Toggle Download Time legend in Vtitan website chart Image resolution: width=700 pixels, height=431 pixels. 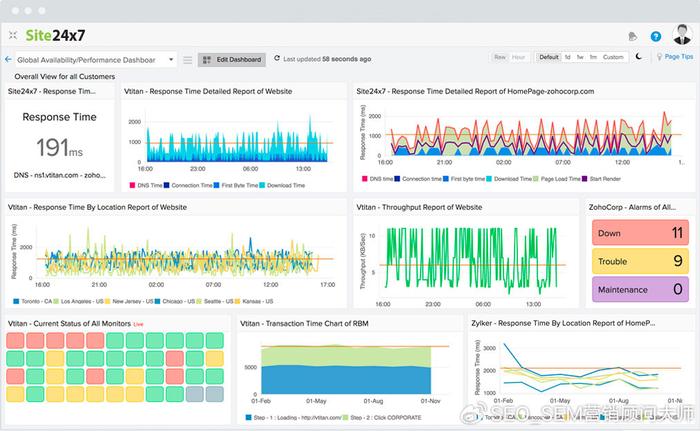point(282,185)
